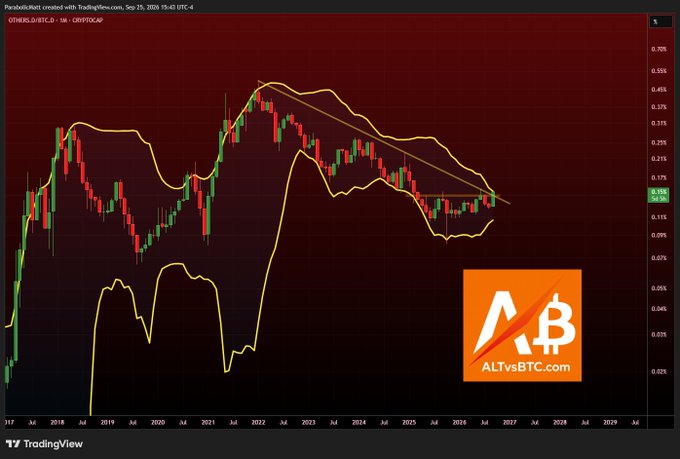The image size is (680, 459).
Task: Click the 2029 time axis label
Action: click(x=610, y=422)
